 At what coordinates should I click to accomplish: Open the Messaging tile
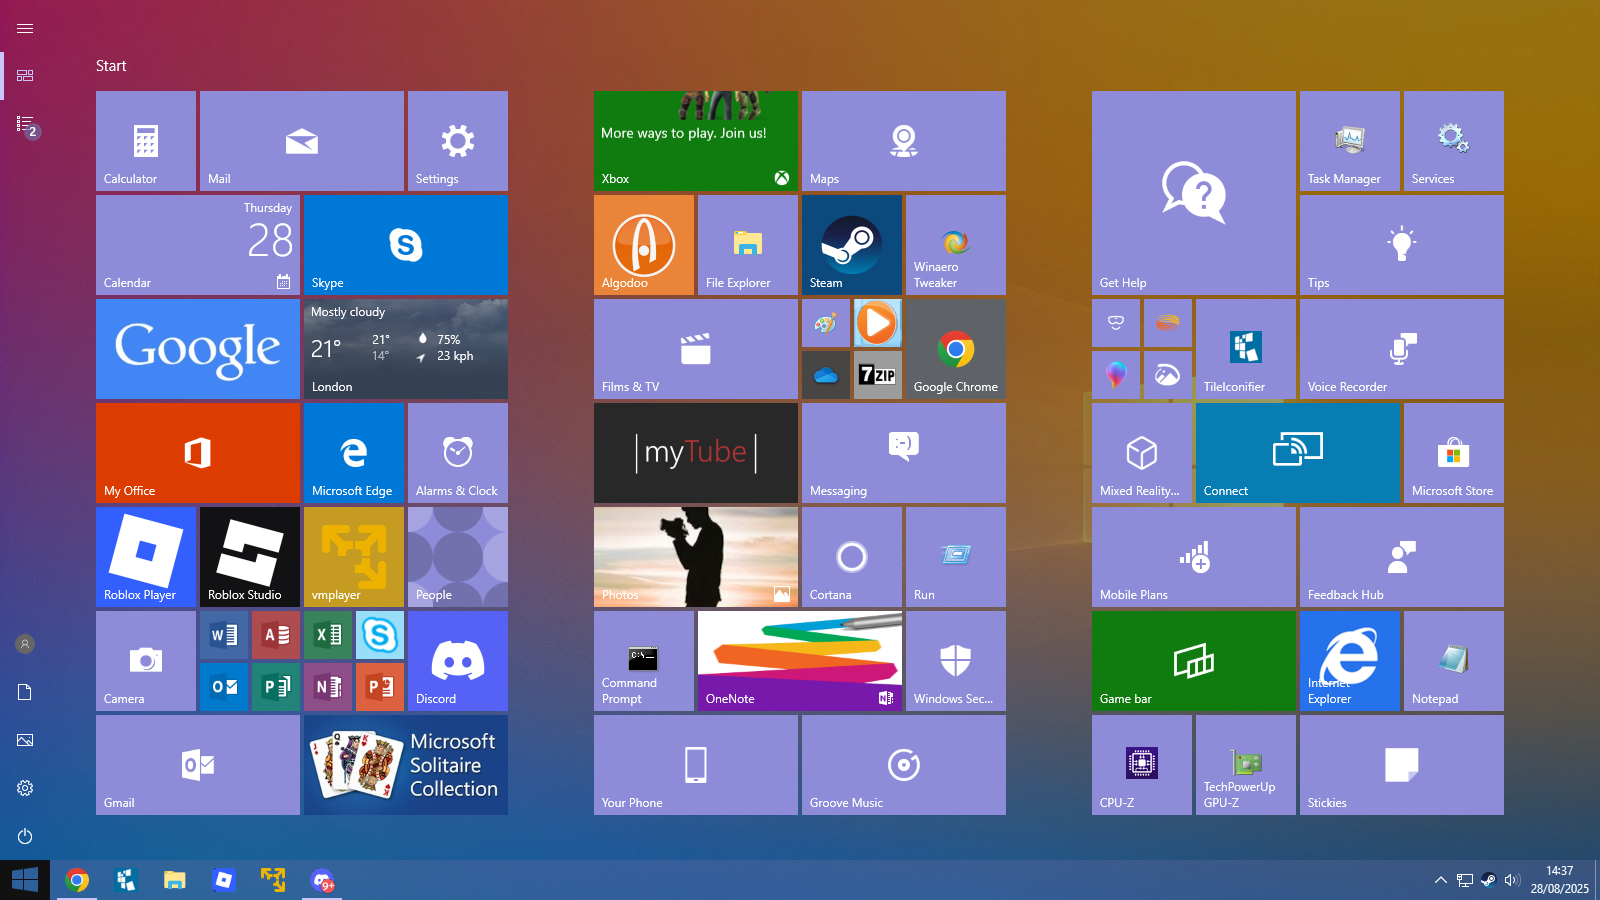[904, 453]
